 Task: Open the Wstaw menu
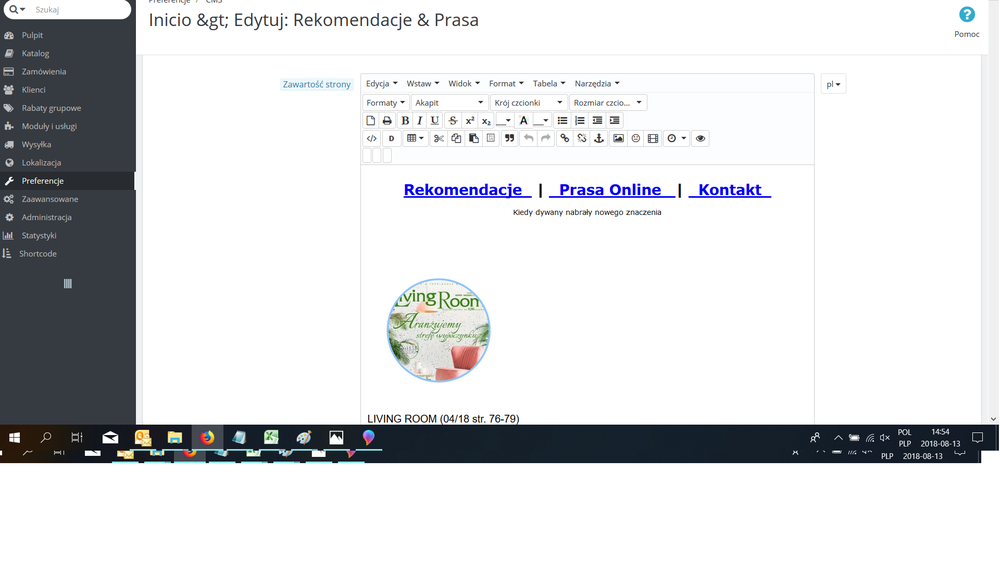click(x=422, y=84)
